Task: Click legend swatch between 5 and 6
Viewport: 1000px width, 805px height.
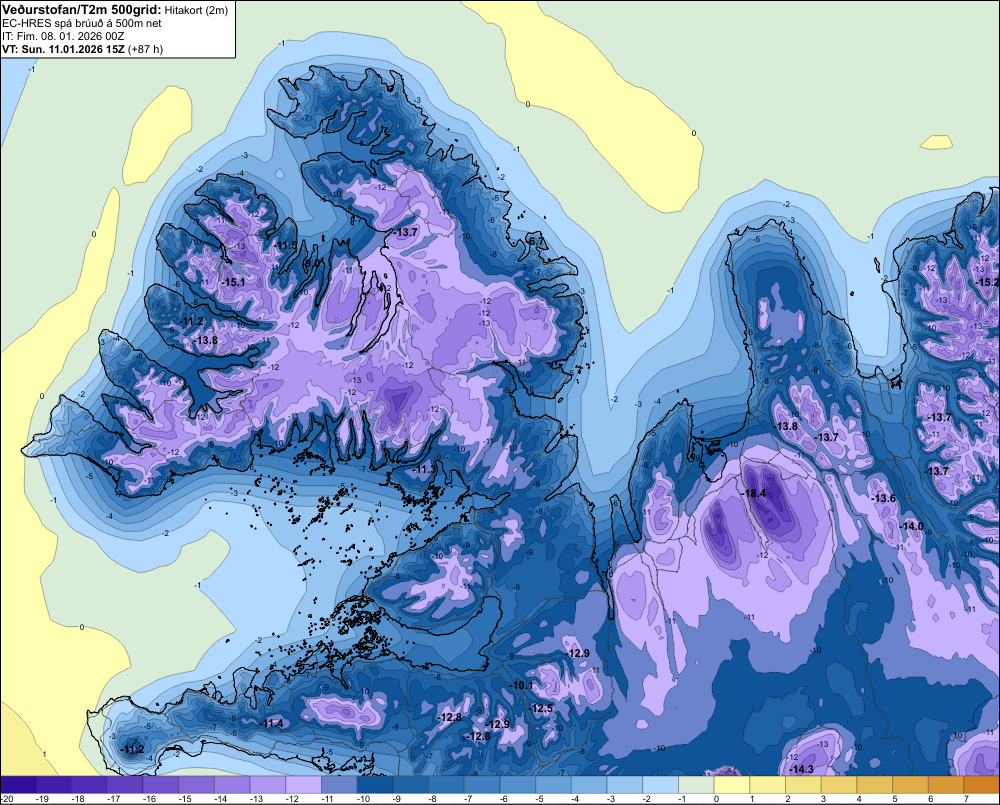Action: pyautogui.click(x=911, y=785)
